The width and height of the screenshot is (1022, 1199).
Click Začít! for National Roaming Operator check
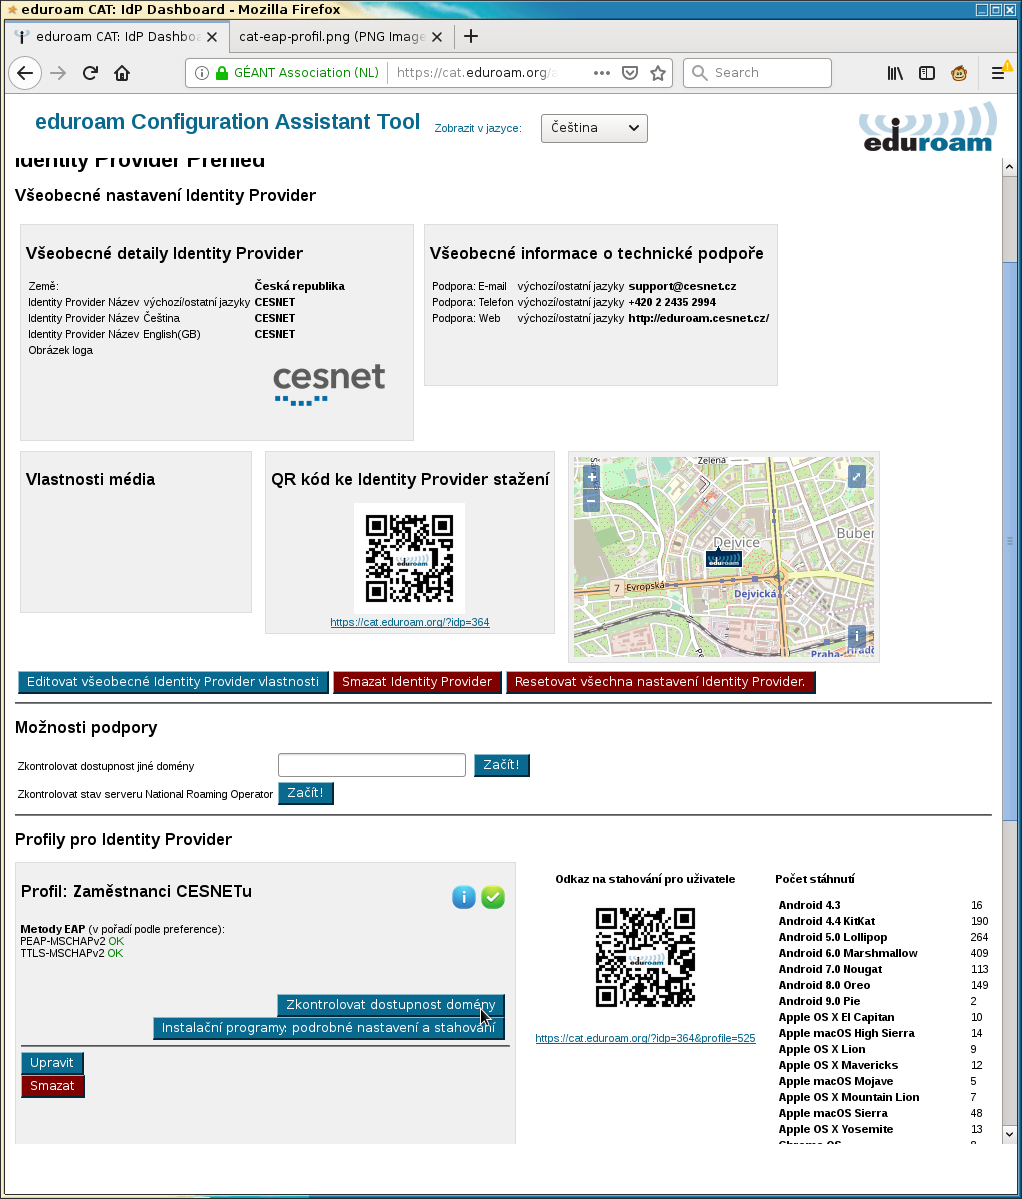point(306,793)
